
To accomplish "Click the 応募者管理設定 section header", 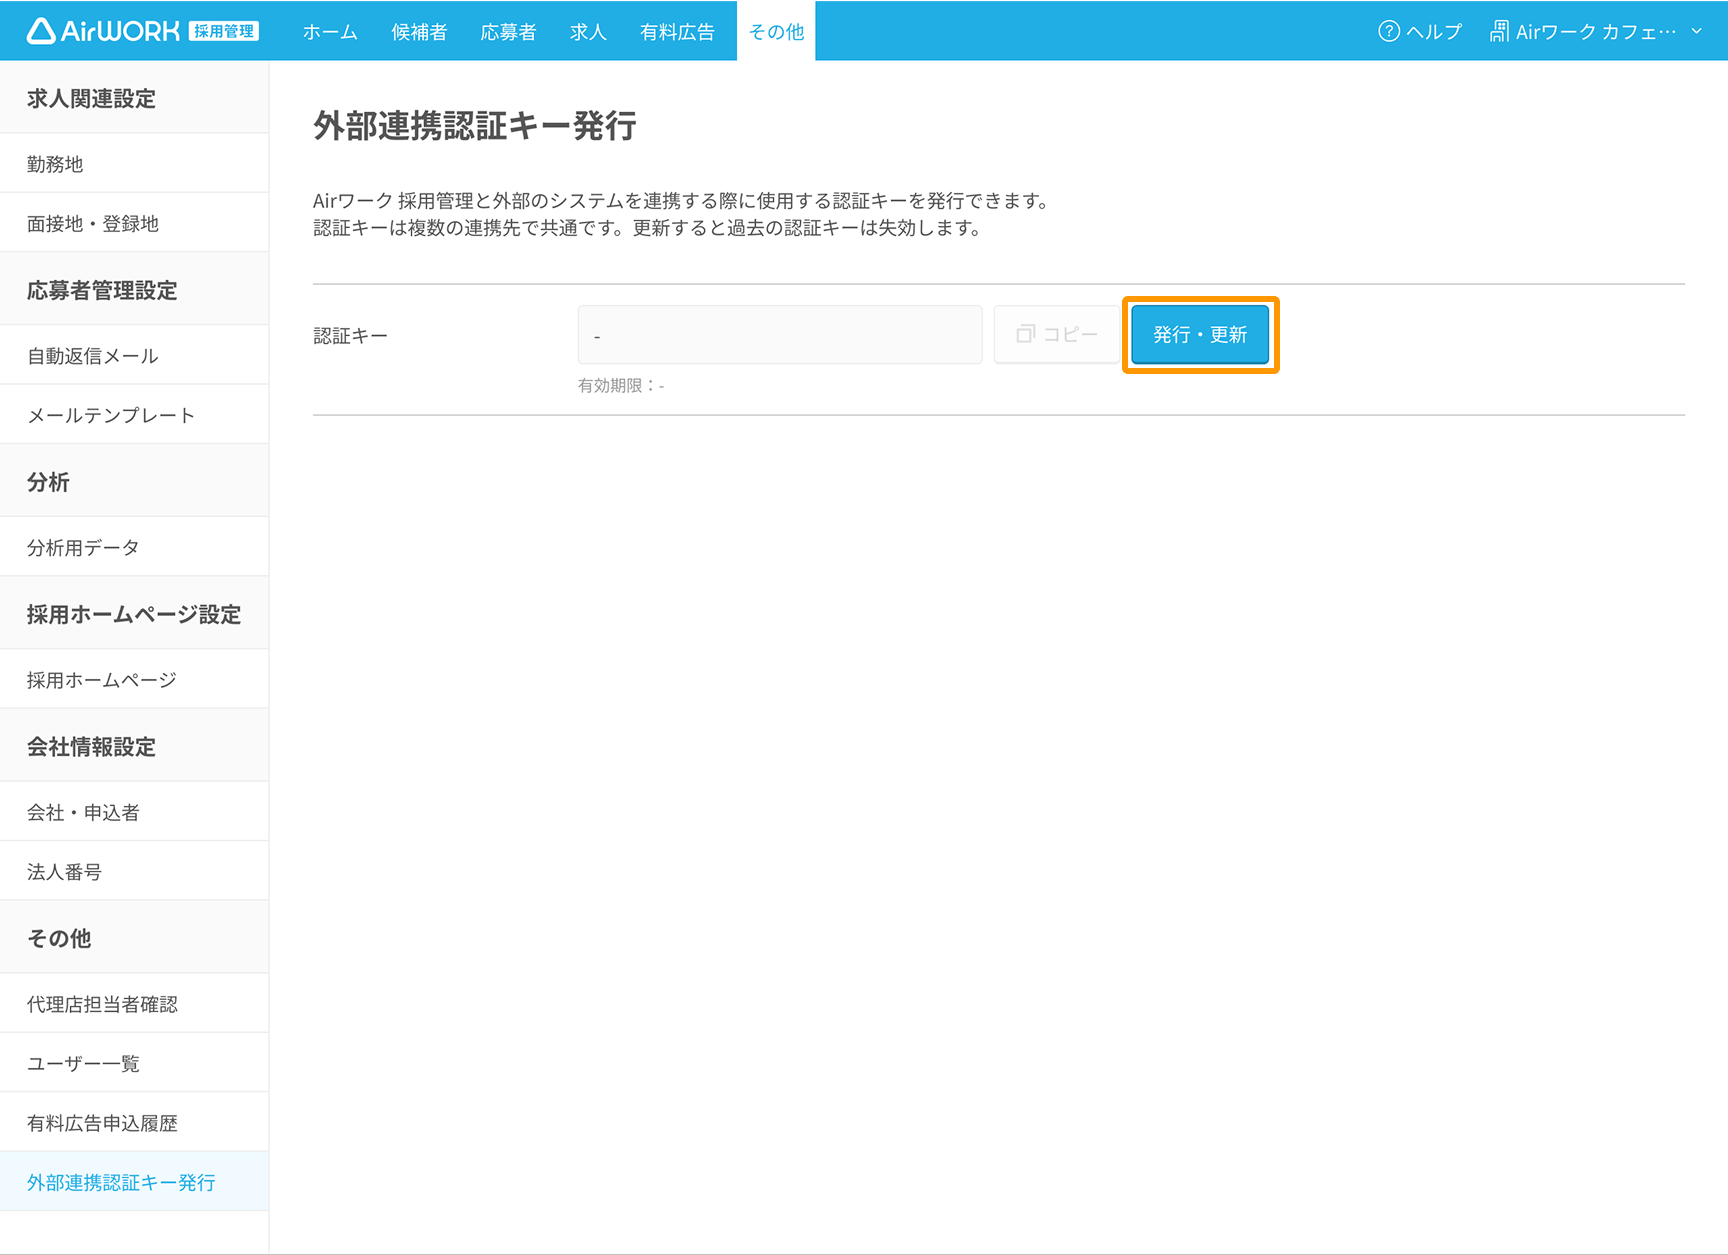I will coord(102,290).
